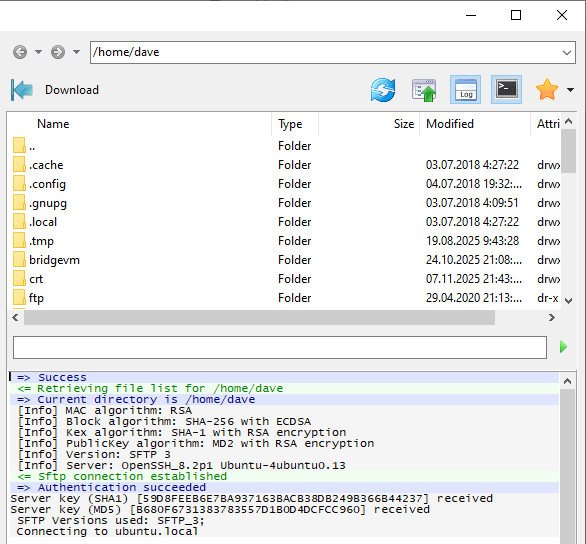Open the back history dropdown arrow
This screenshot has width=586, height=544.
point(38,52)
